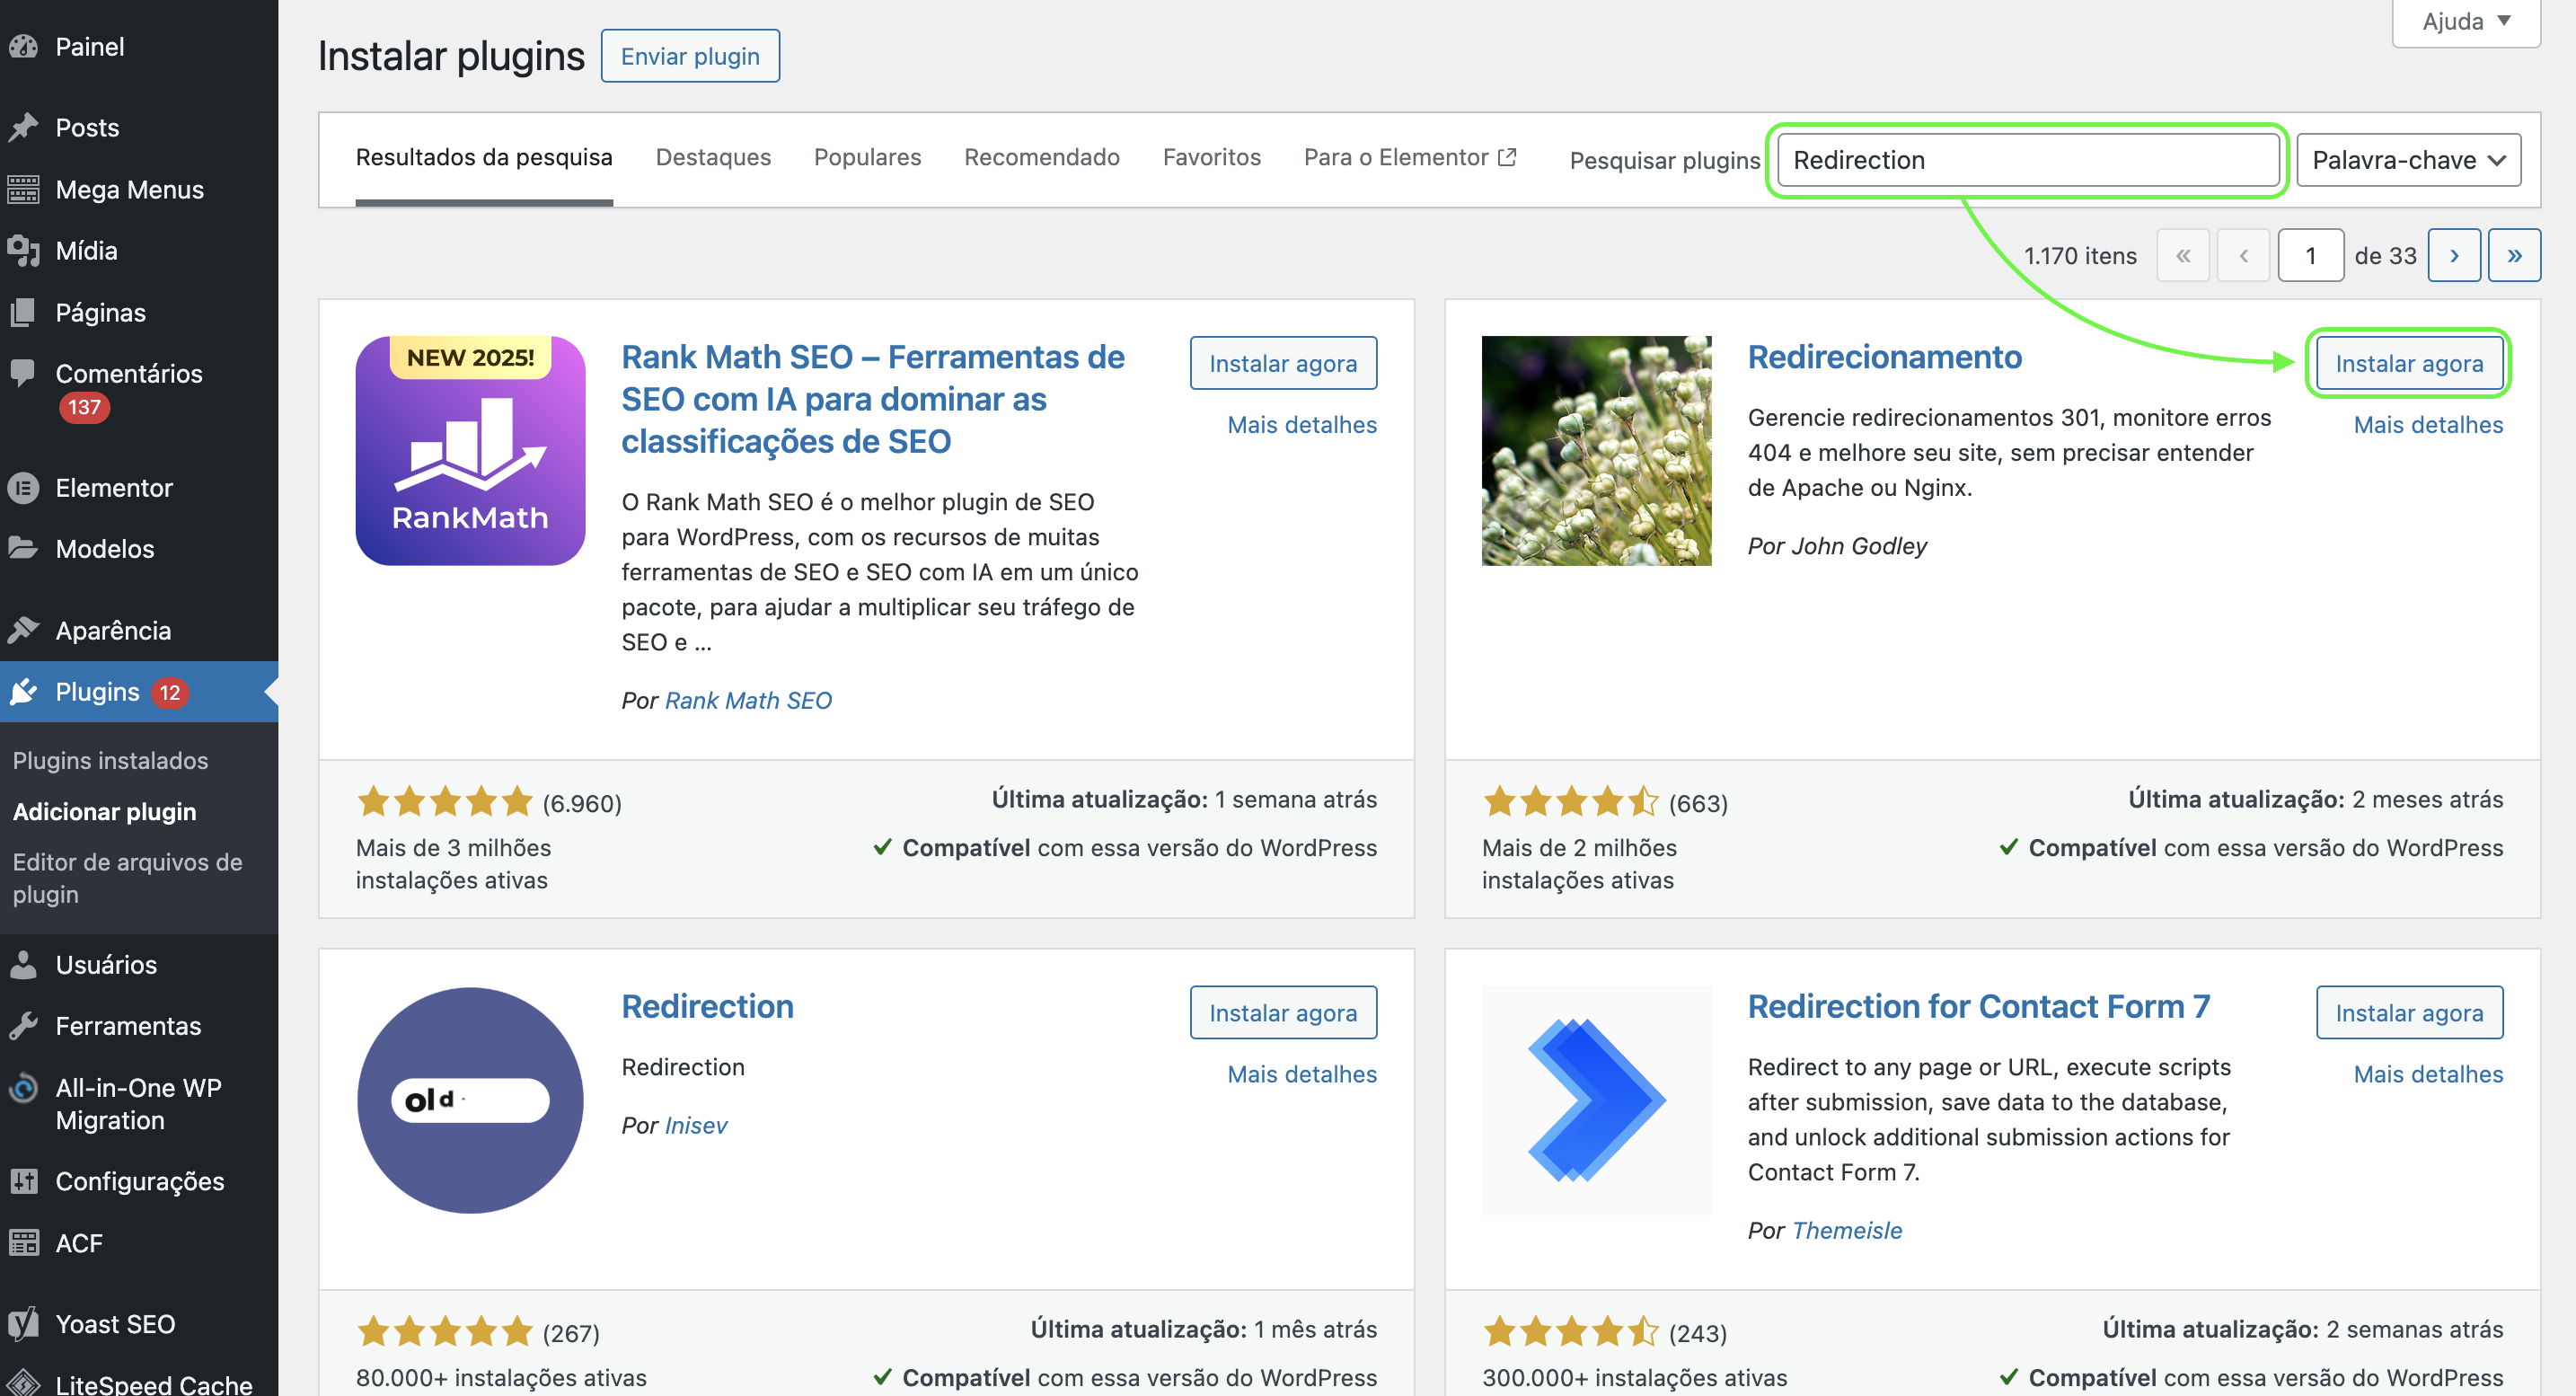Click the Redirecionamento star rating
The height and width of the screenshot is (1396, 2576).
click(1570, 801)
